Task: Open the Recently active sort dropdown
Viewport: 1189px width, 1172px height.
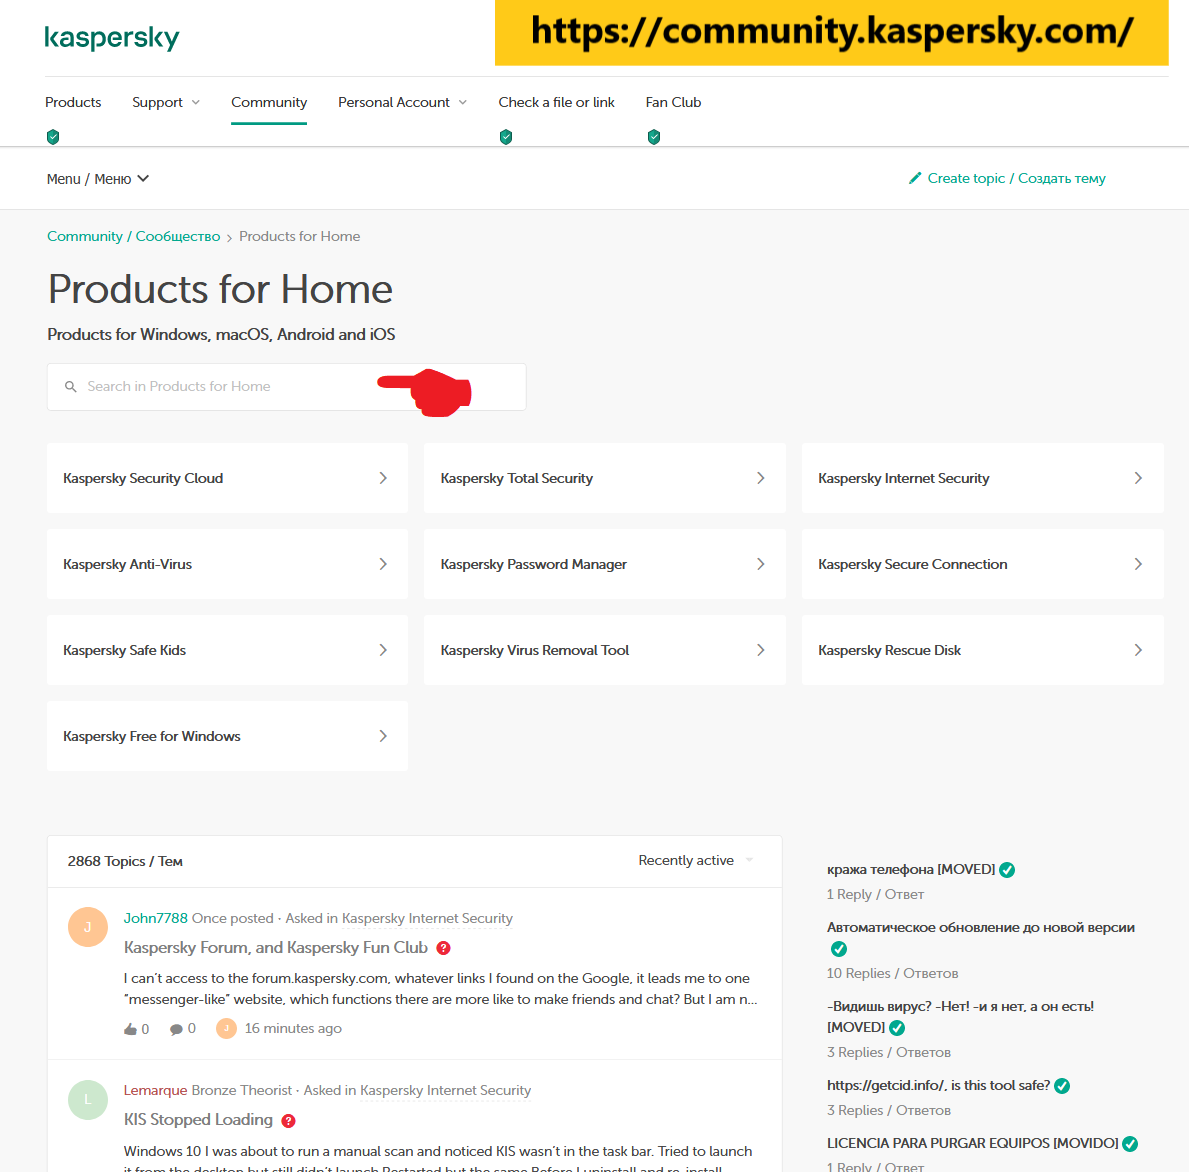Action: point(696,860)
